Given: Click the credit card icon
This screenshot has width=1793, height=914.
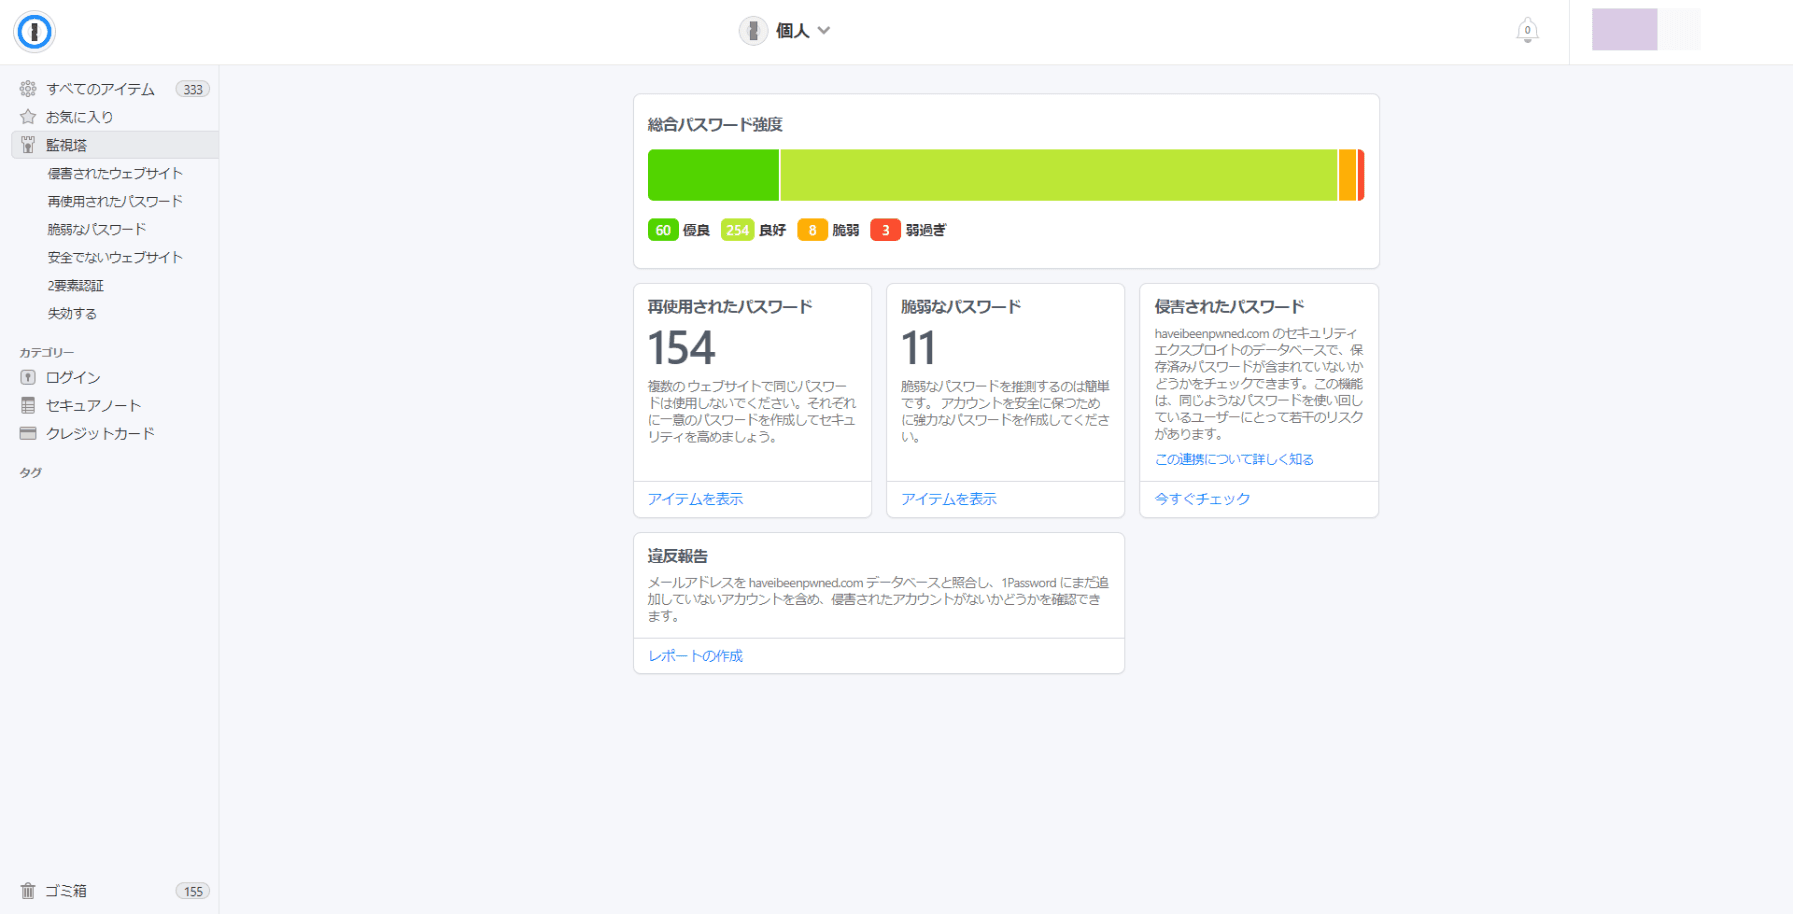Looking at the screenshot, I should point(28,433).
